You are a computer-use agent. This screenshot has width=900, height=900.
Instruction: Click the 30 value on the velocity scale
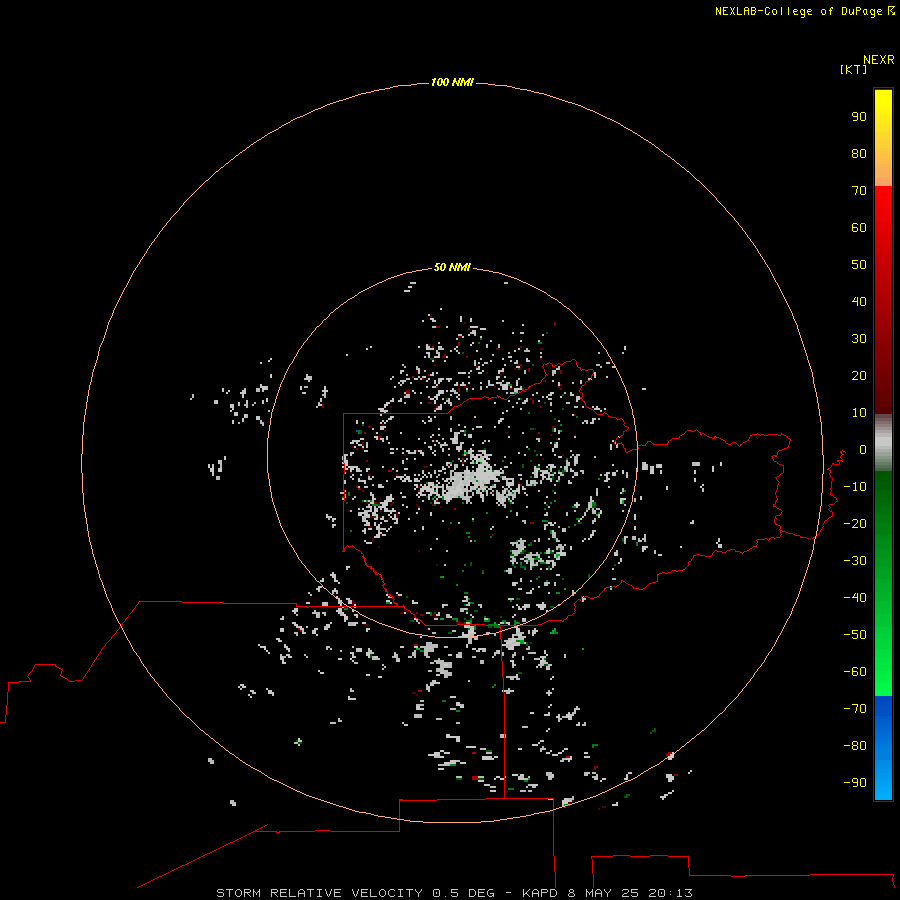click(x=859, y=339)
